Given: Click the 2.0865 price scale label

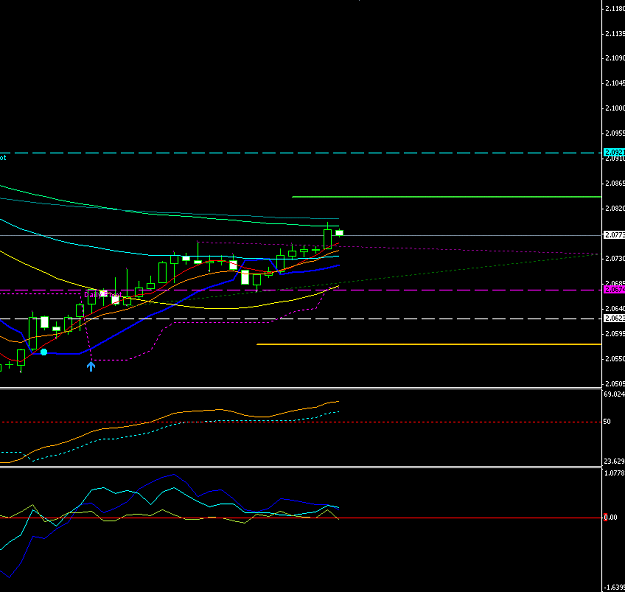Looking at the screenshot, I should [615, 183].
